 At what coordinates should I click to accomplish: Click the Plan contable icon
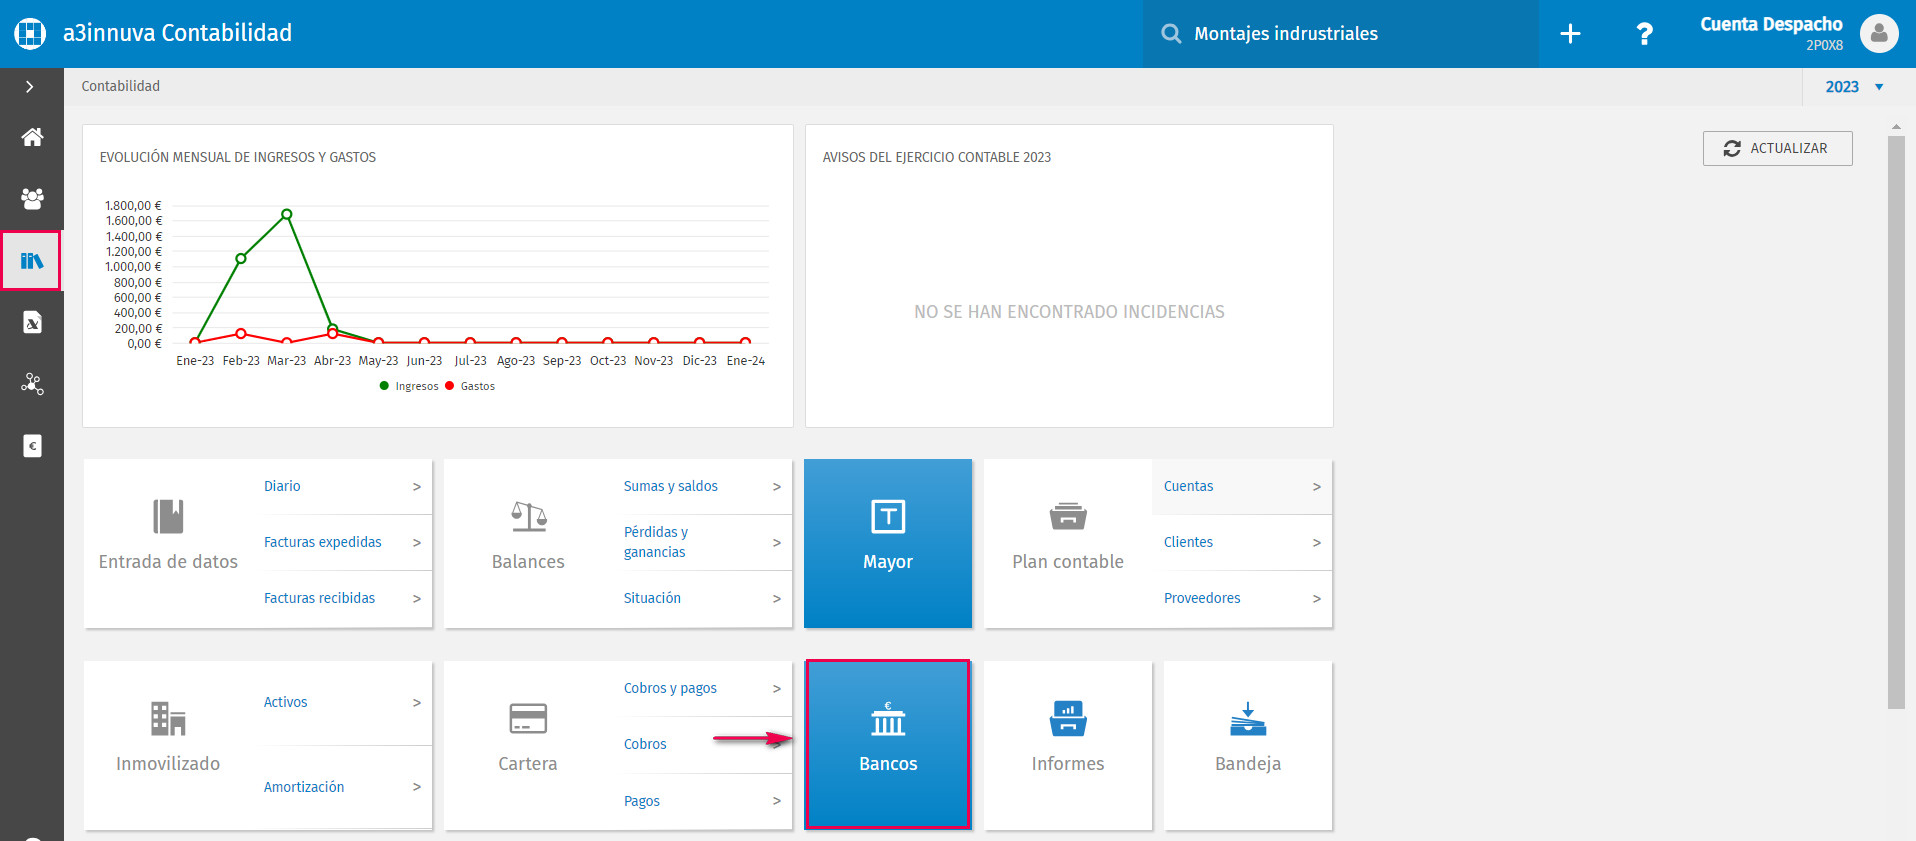point(1068,517)
